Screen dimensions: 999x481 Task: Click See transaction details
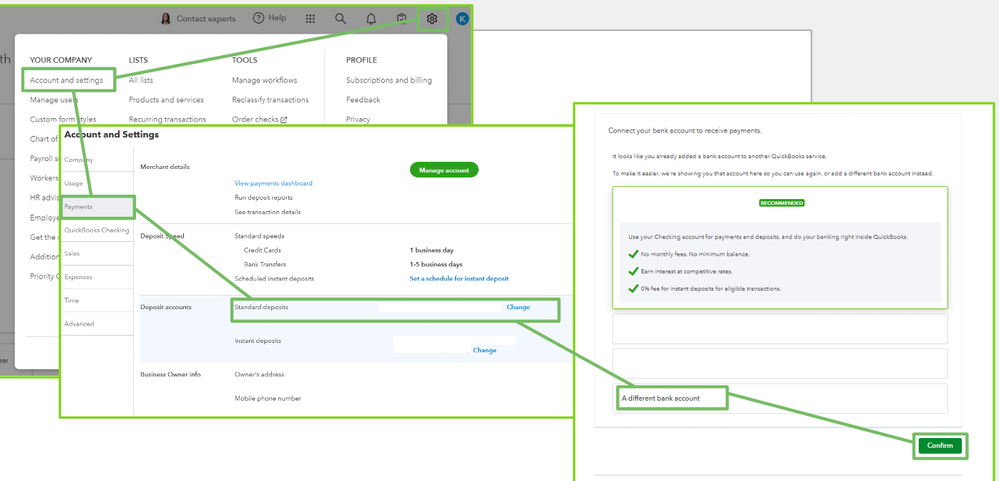coord(268,212)
